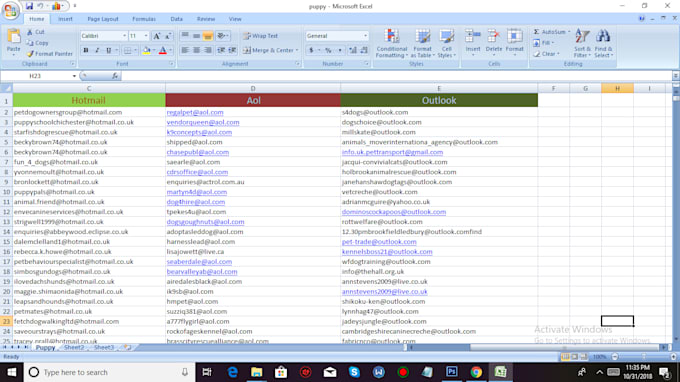Open pet-trade@outlook.com link

coord(379,242)
